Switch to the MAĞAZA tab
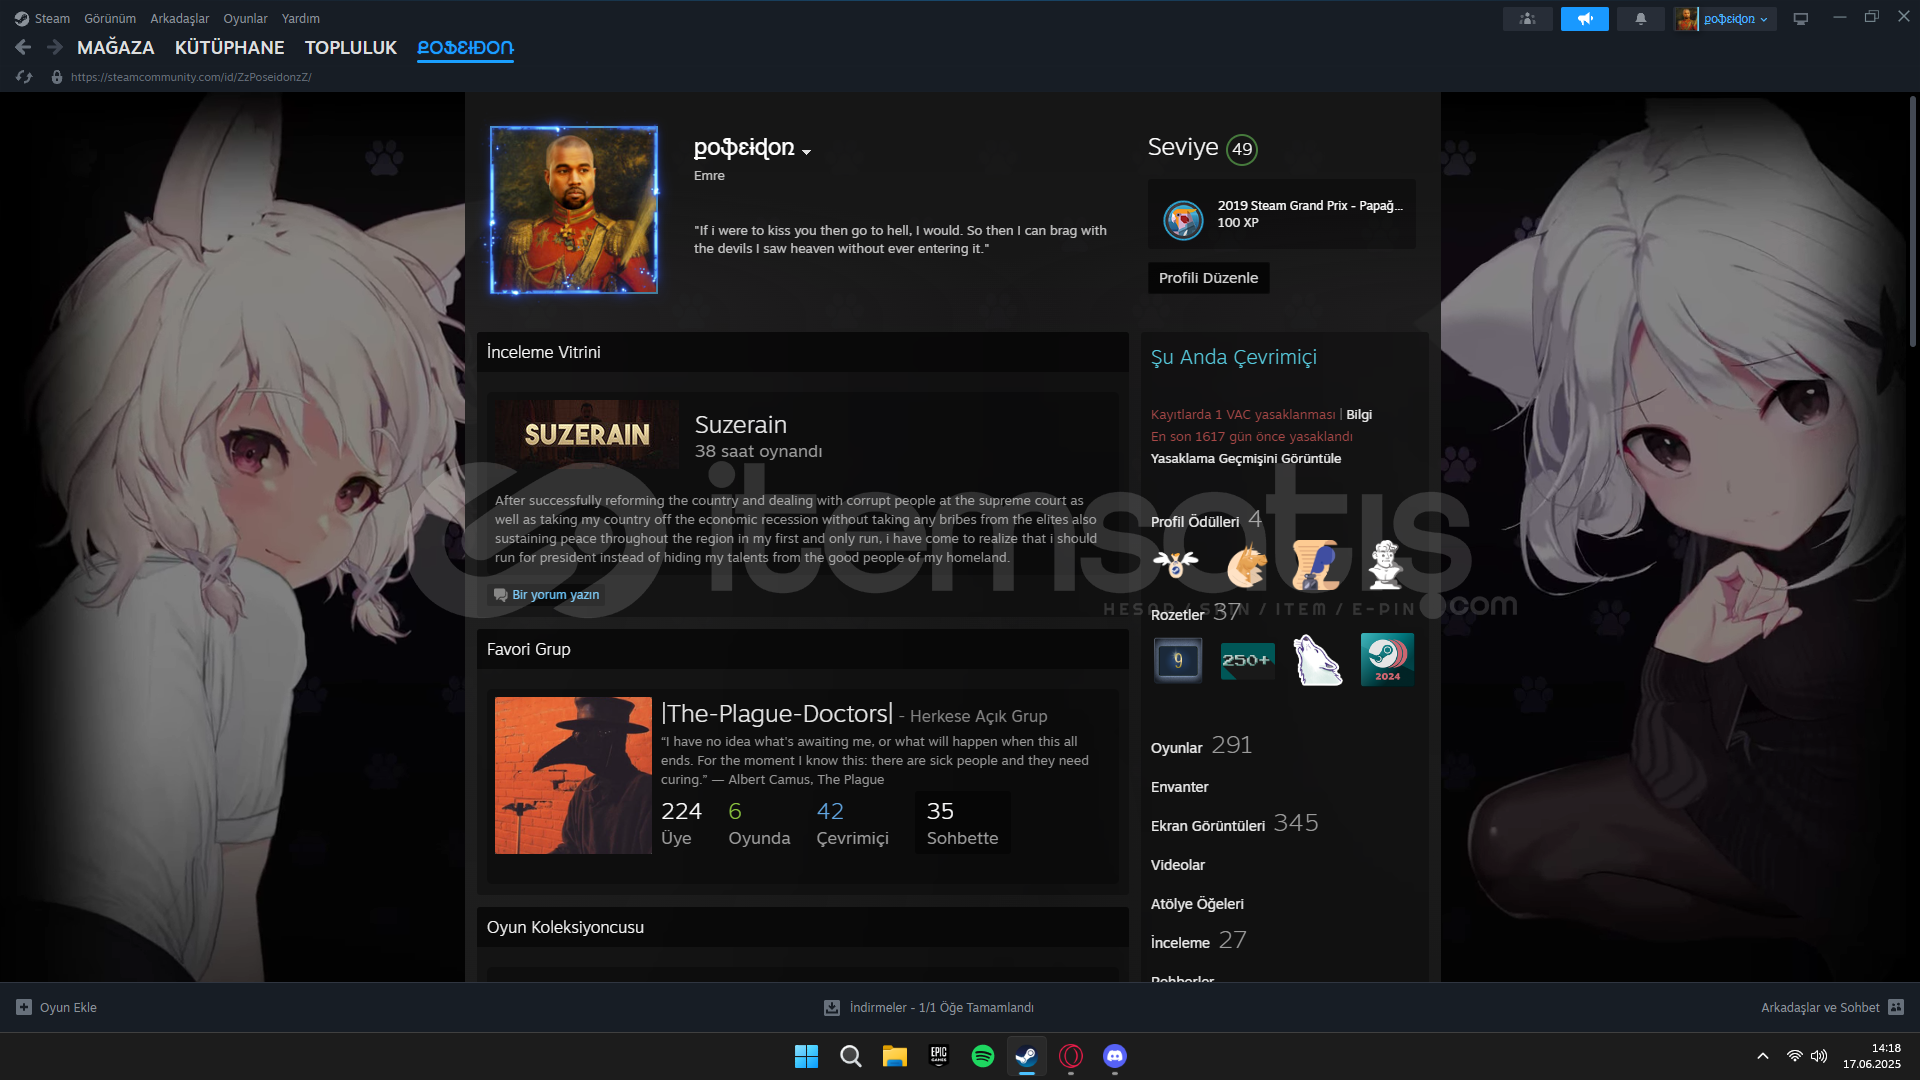Screen dimensions: 1920x1080 116,47
